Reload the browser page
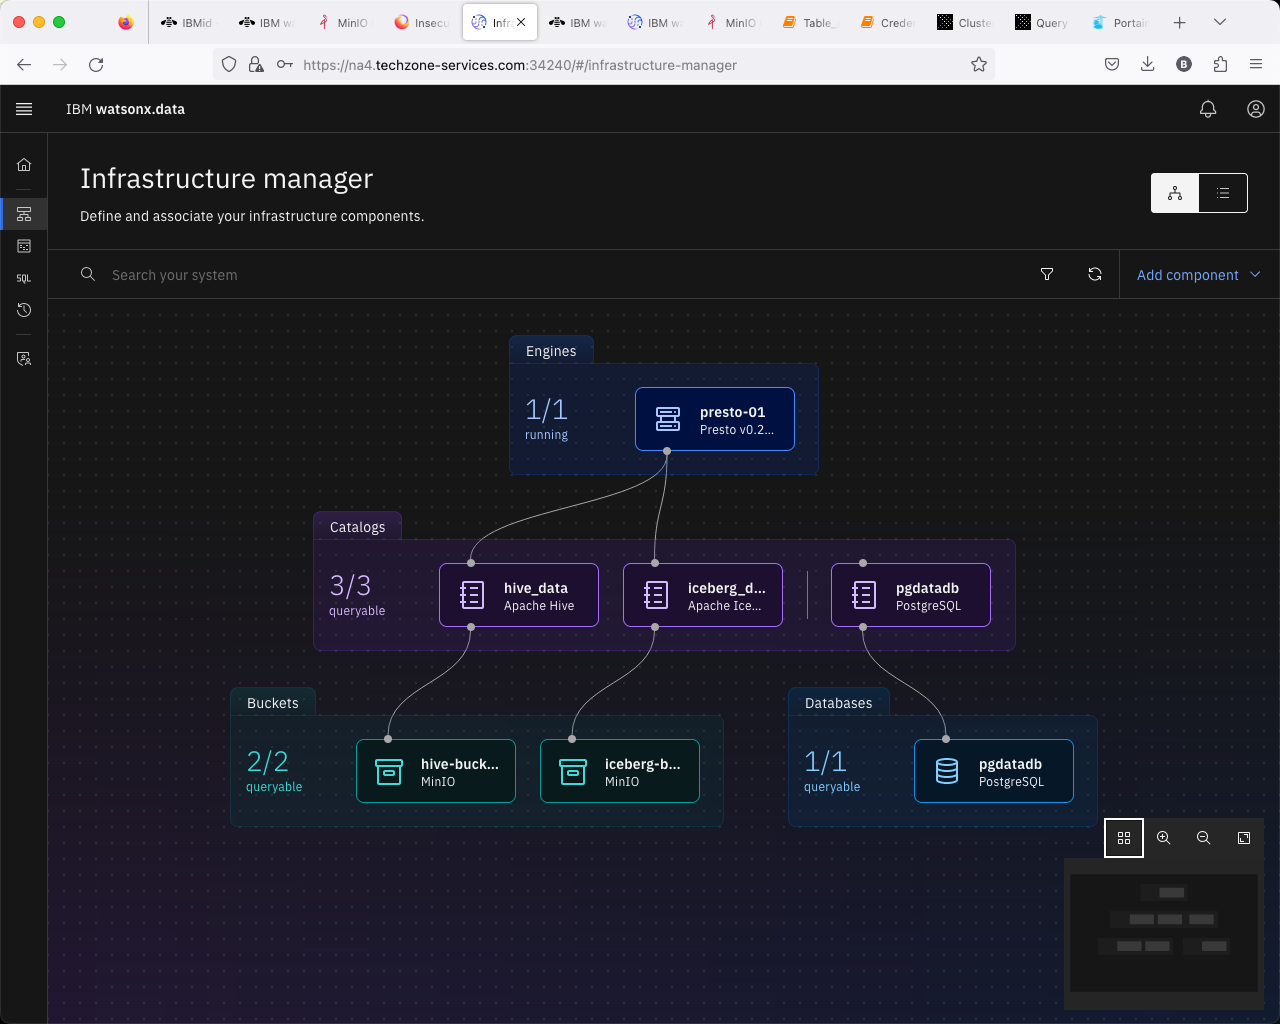Image resolution: width=1280 pixels, height=1024 pixels. pos(96,64)
